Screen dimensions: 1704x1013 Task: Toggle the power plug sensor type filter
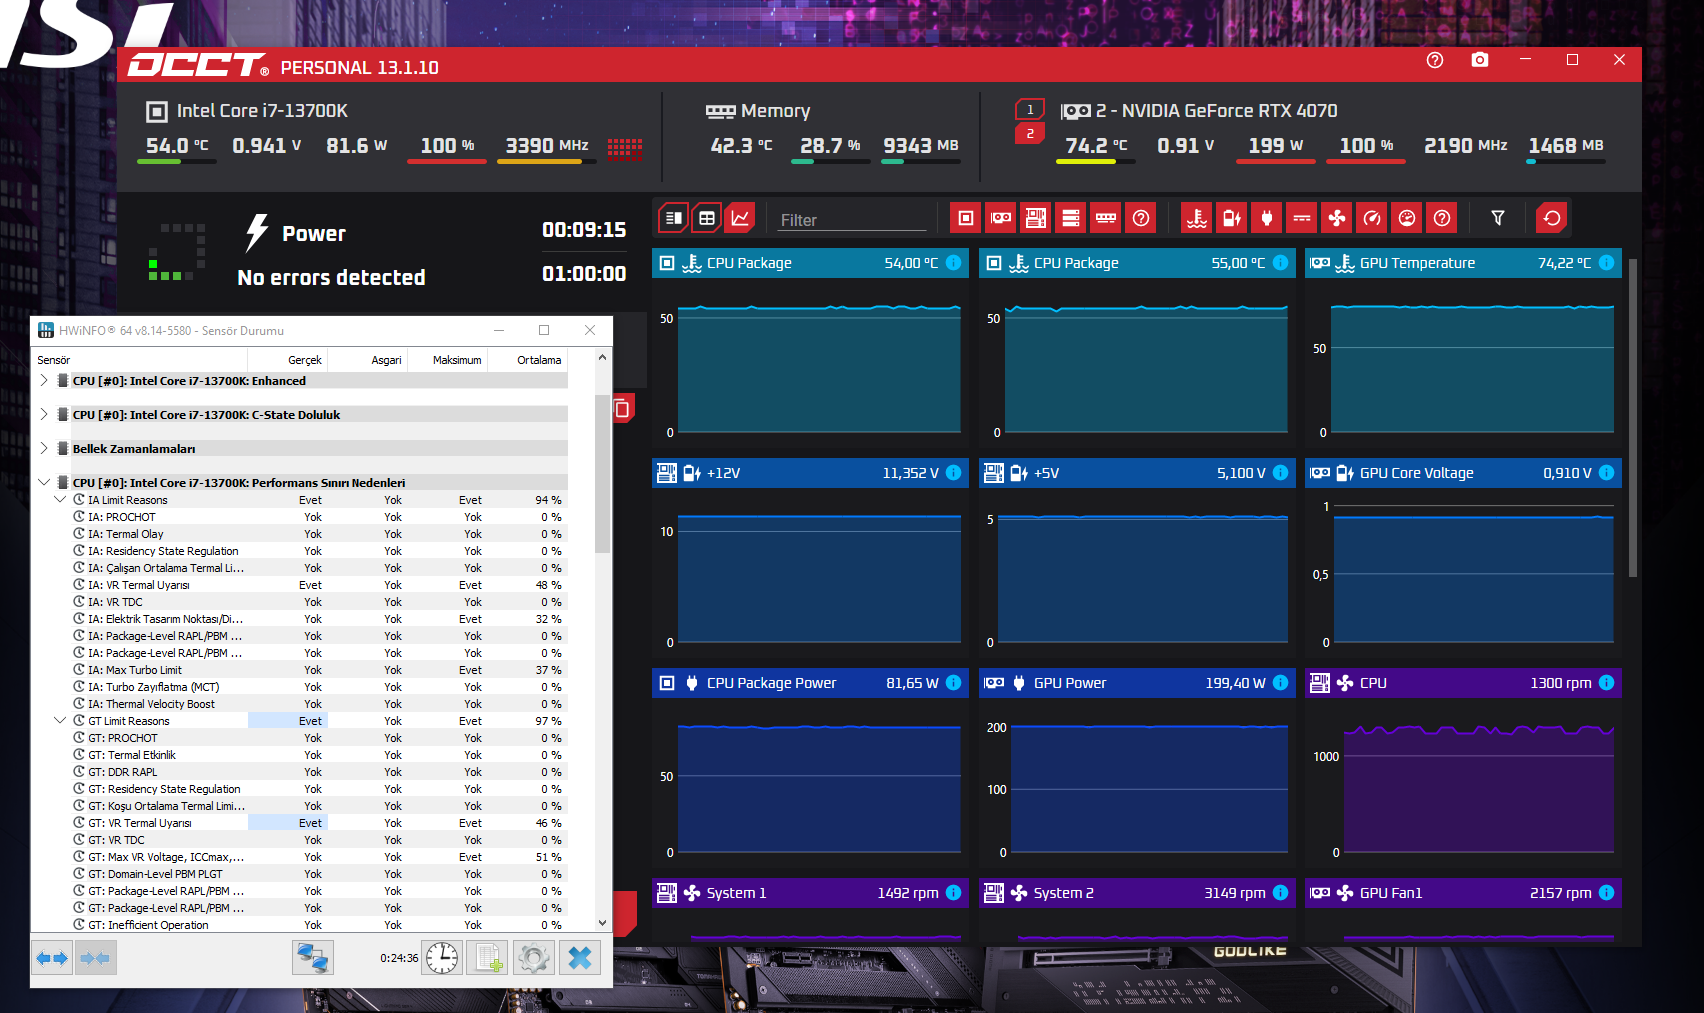pyautogui.click(x=1267, y=218)
